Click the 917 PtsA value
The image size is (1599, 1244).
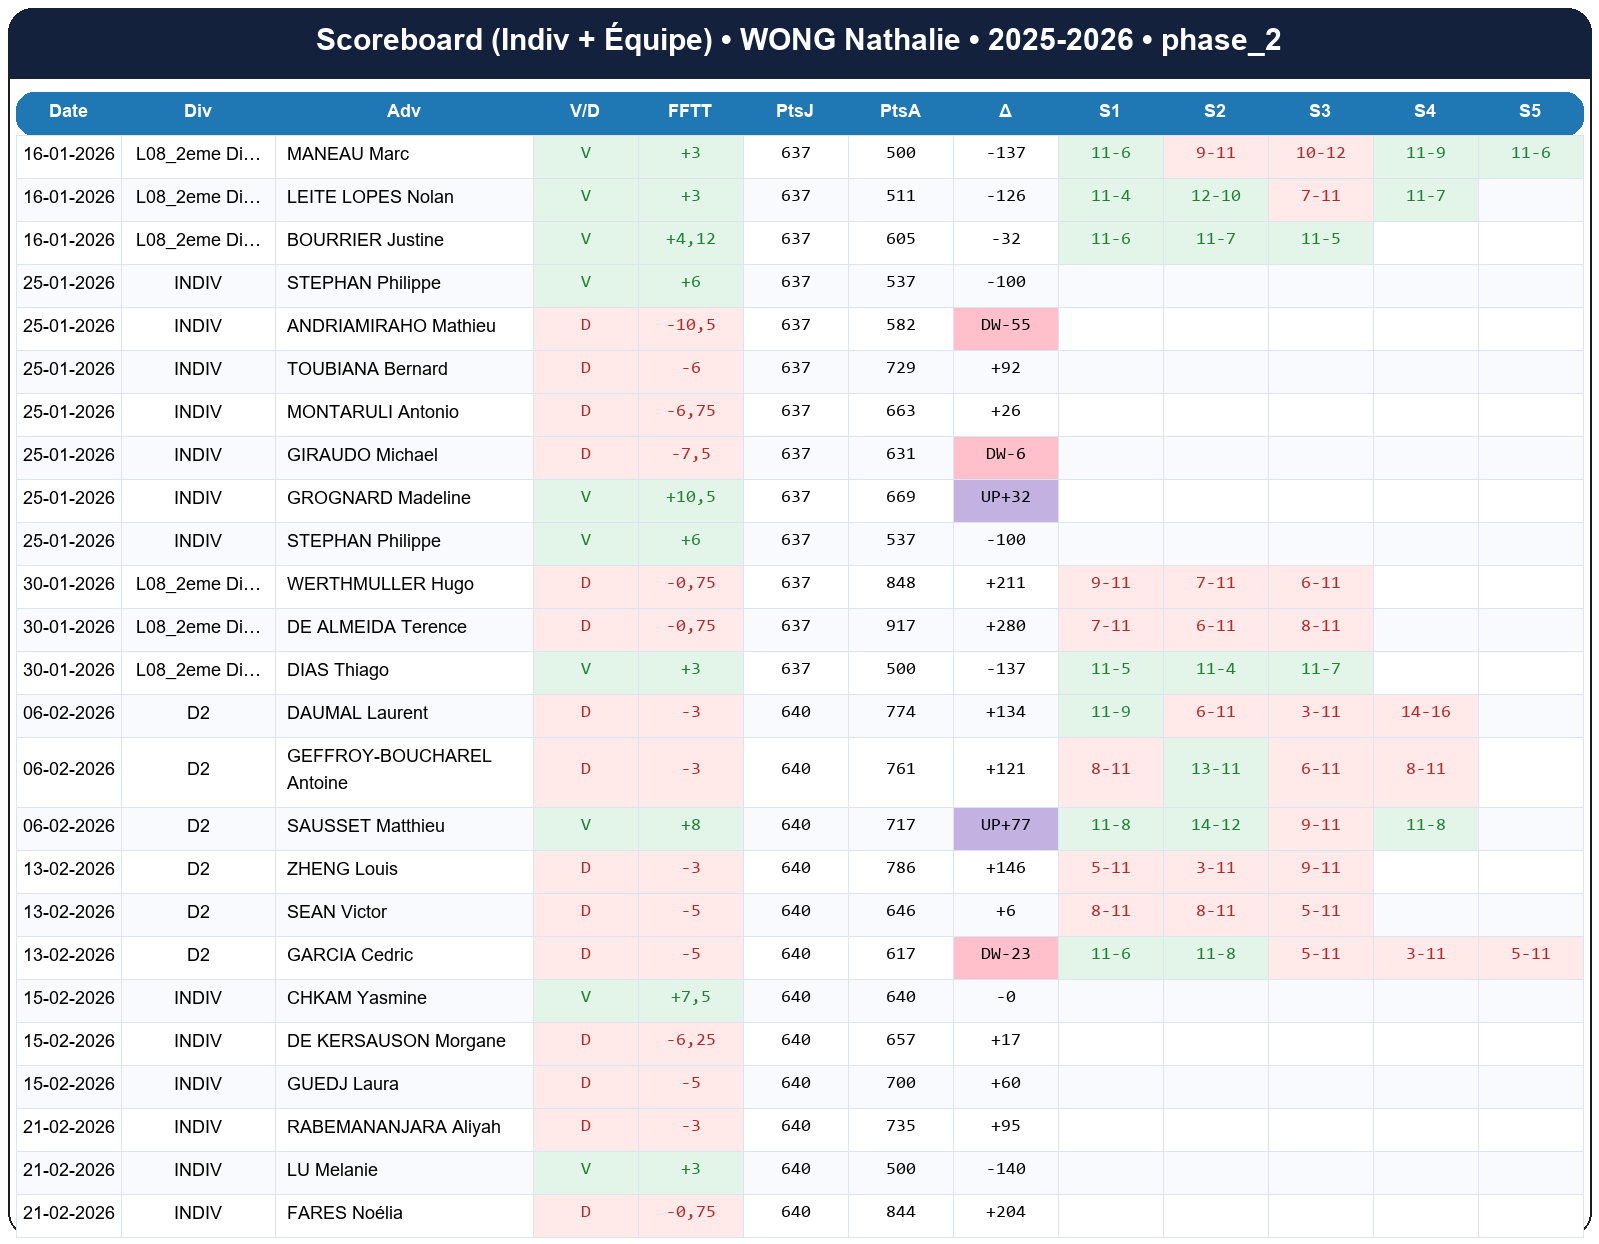(x=900, y=627)
